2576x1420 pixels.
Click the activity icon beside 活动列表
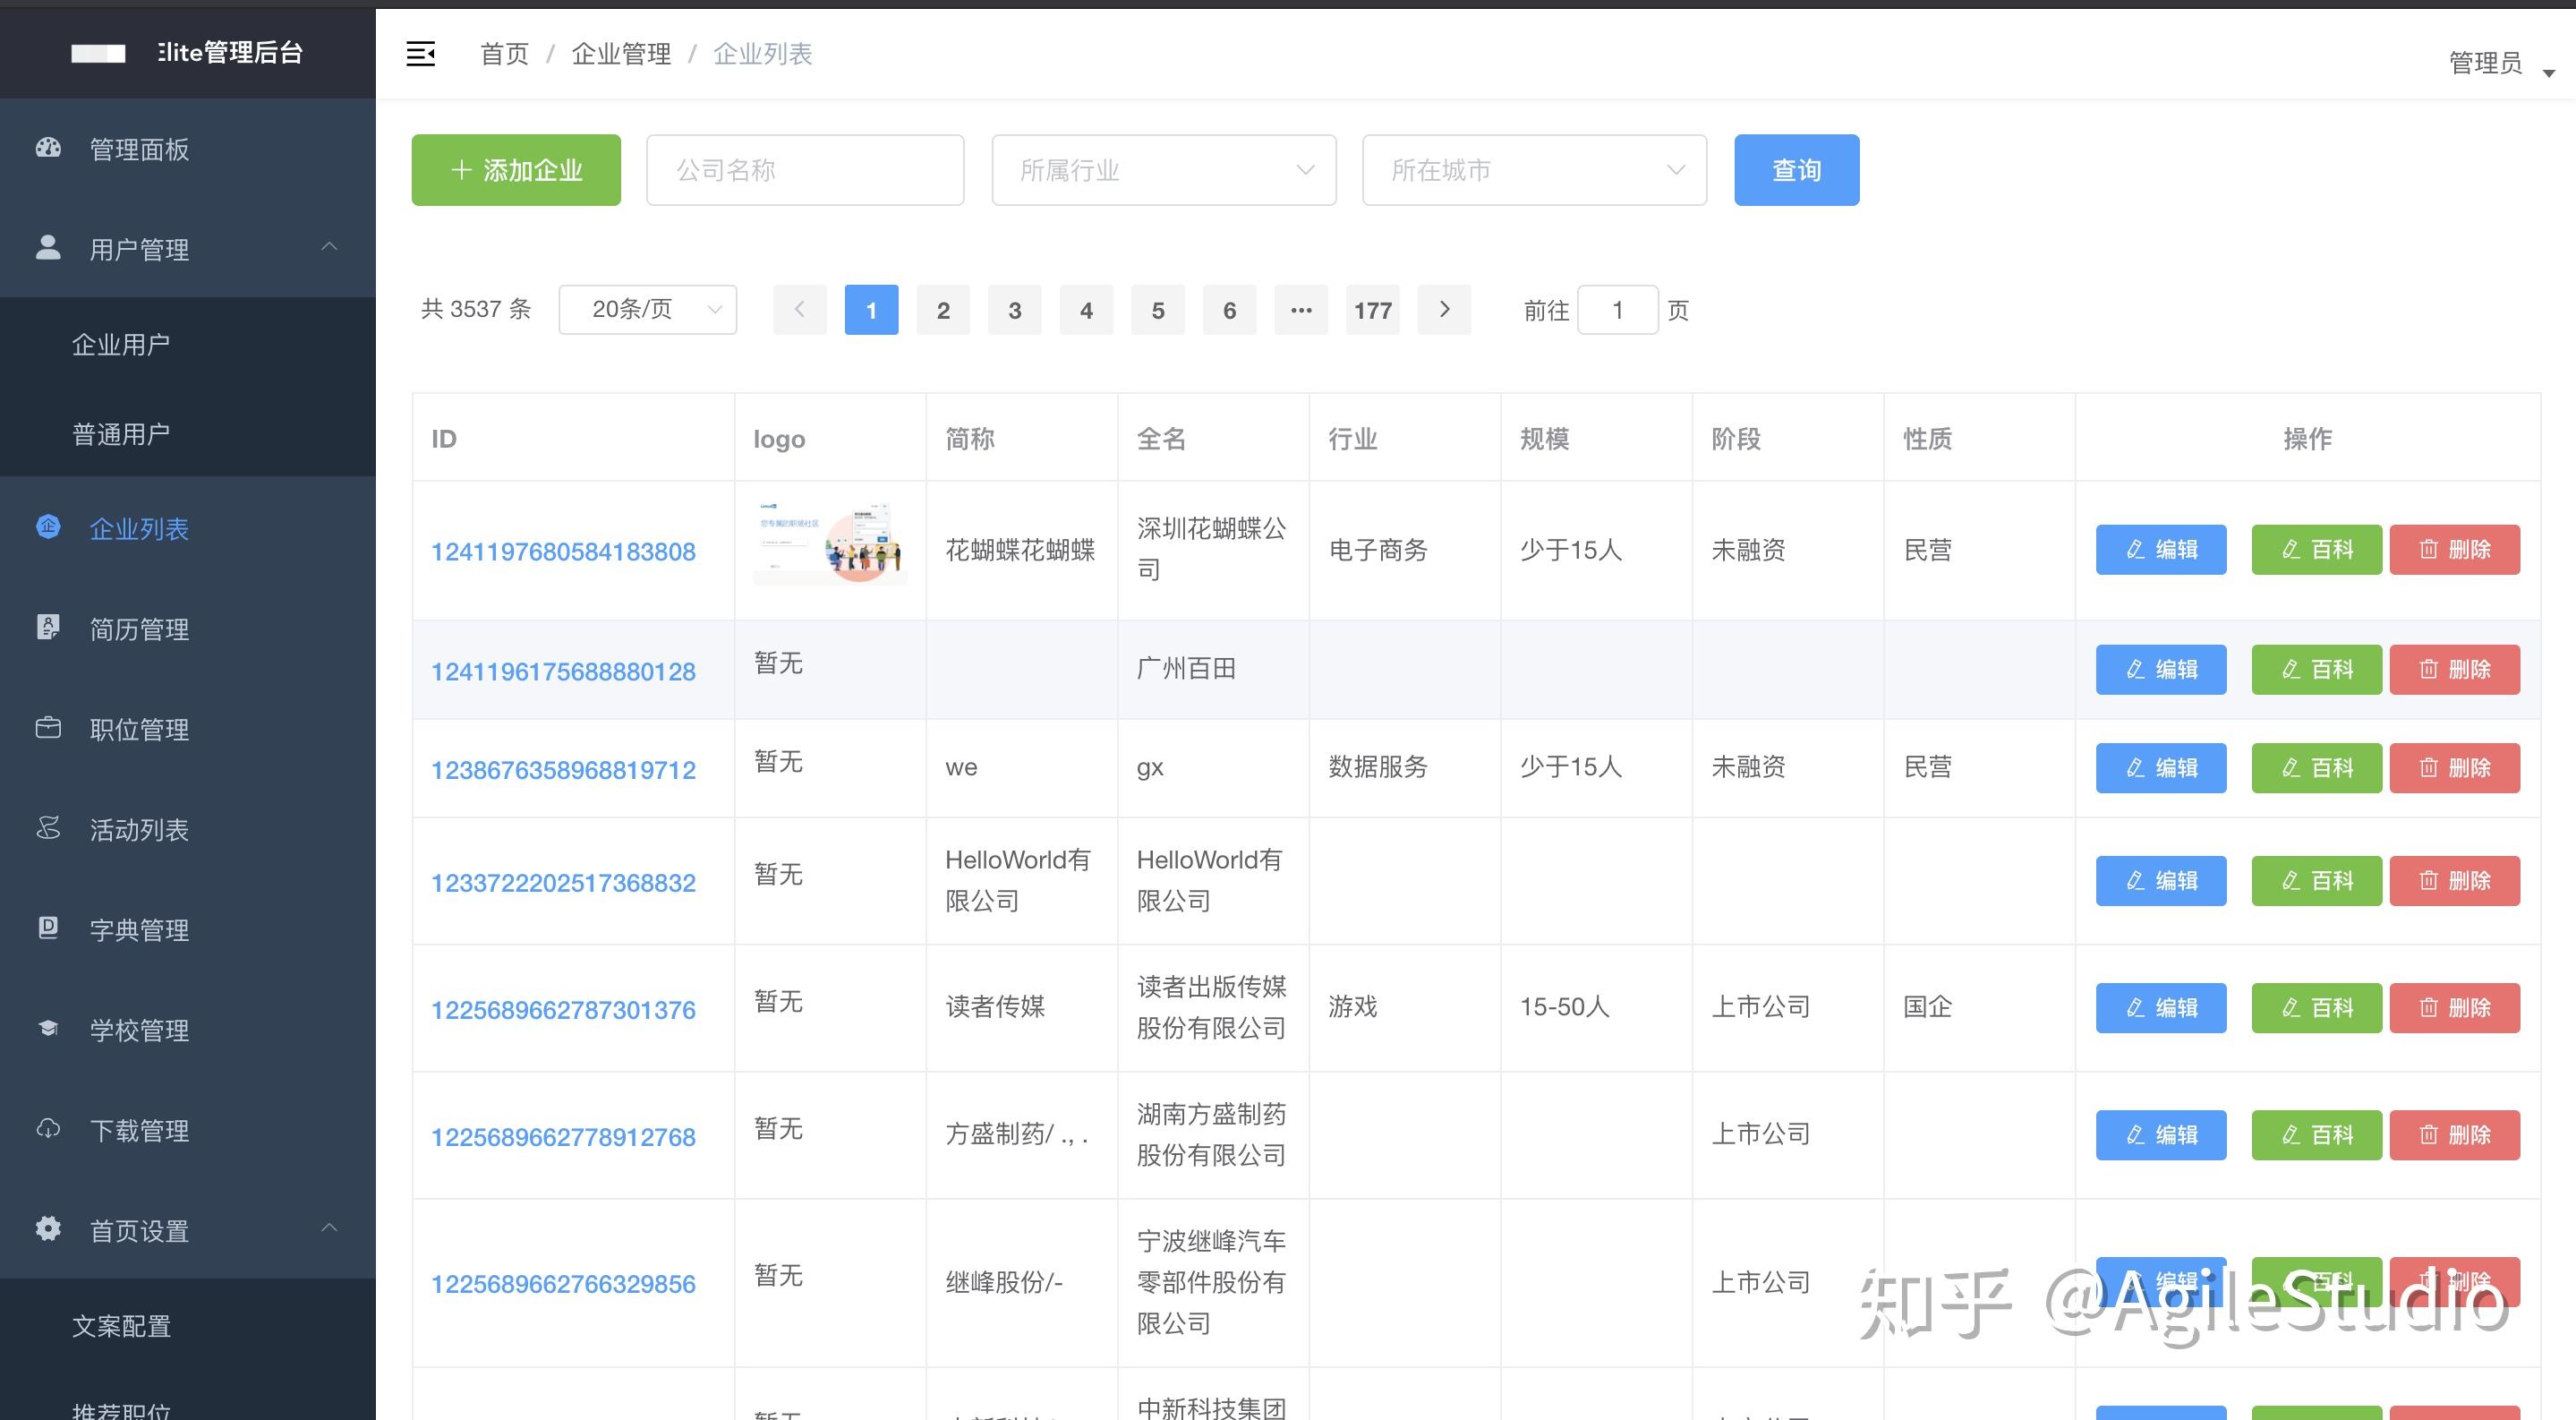click(48, 827)
